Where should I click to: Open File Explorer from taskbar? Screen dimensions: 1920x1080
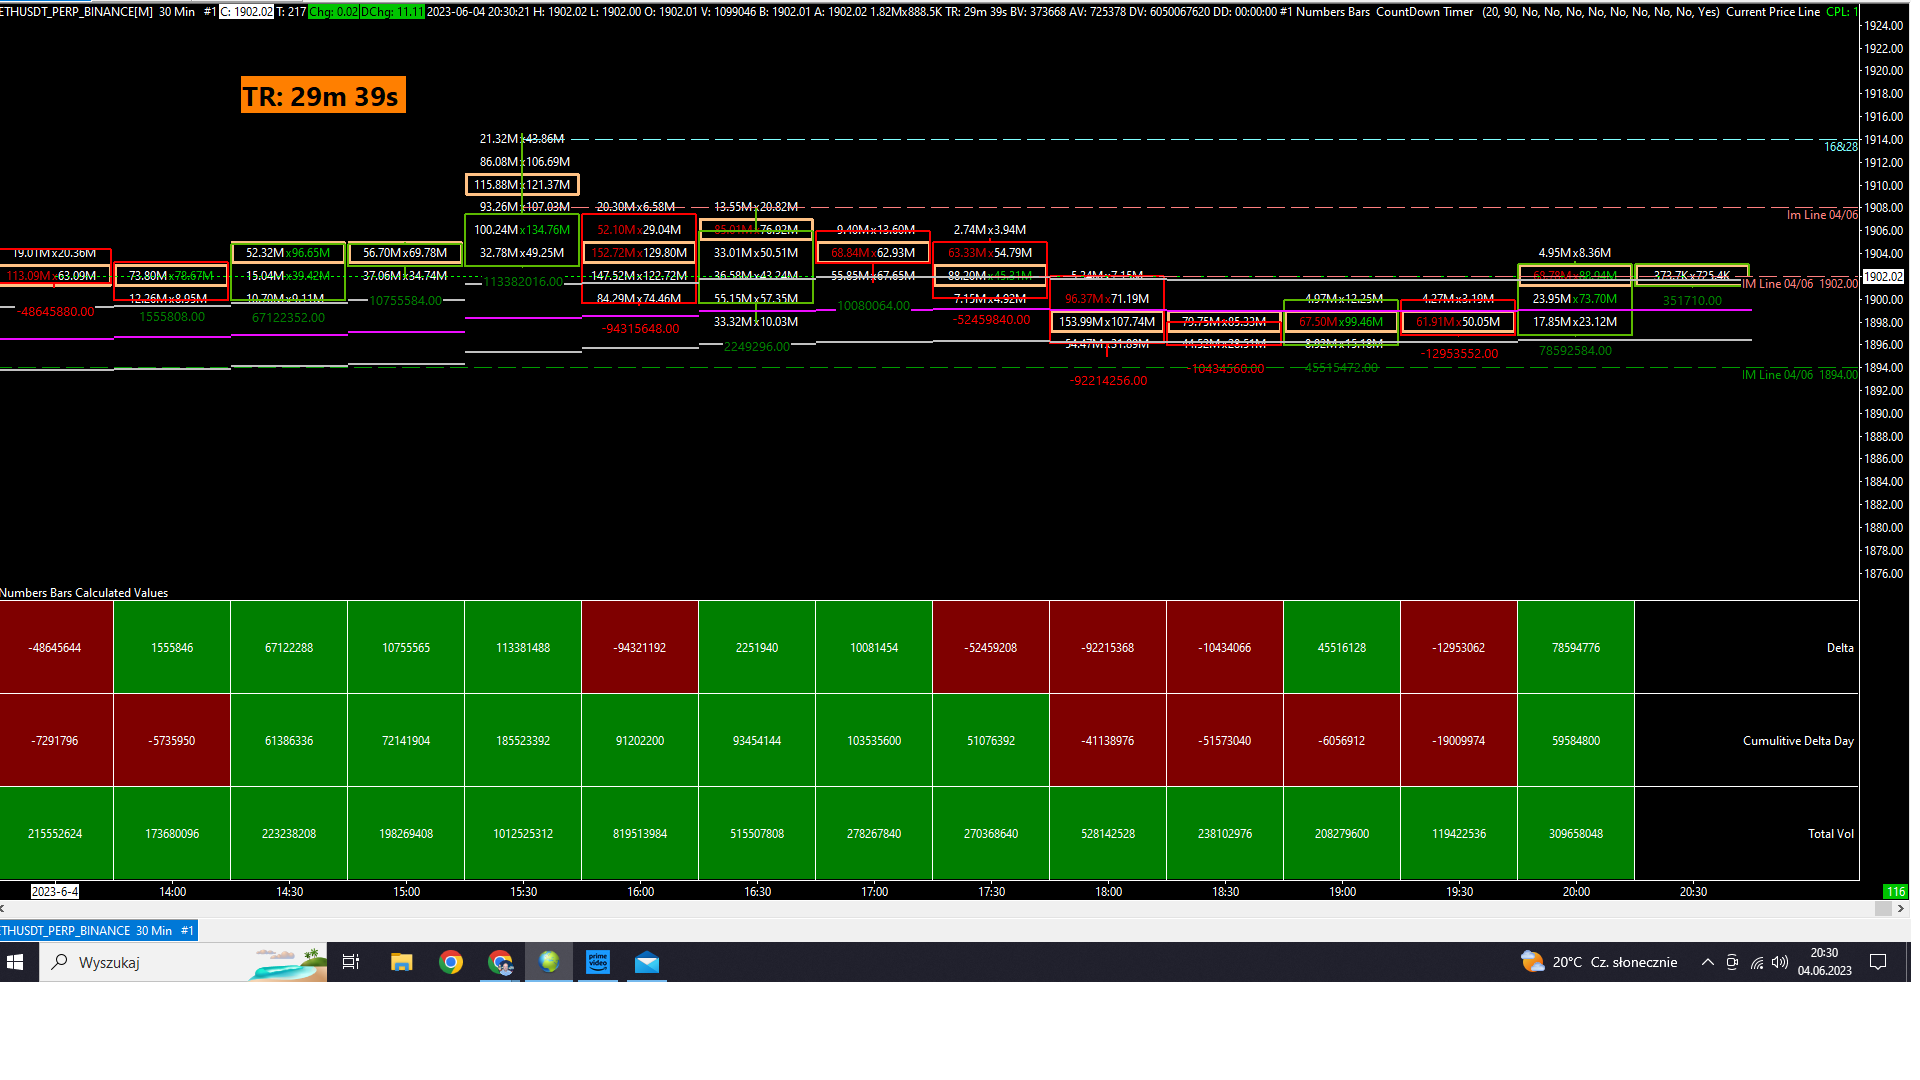(x=402, y=962)
